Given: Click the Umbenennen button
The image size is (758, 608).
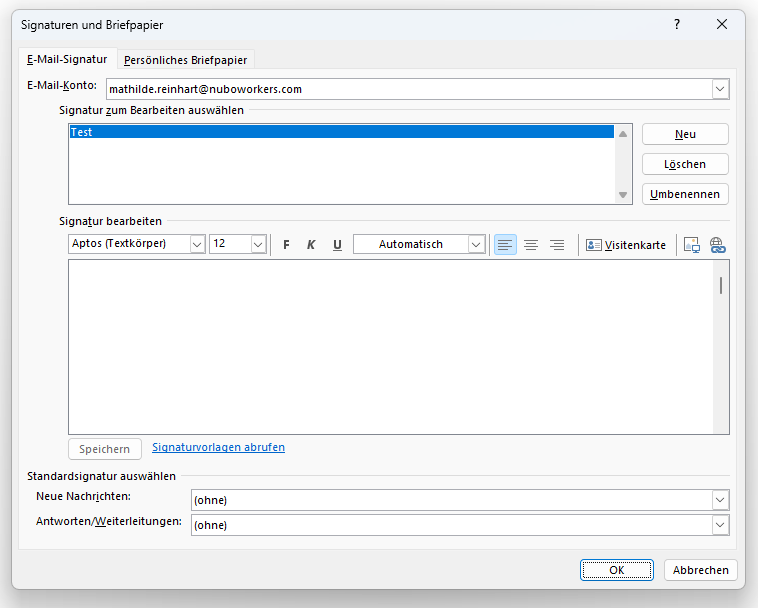Looking at the screenshot, I should coord(685,194).
